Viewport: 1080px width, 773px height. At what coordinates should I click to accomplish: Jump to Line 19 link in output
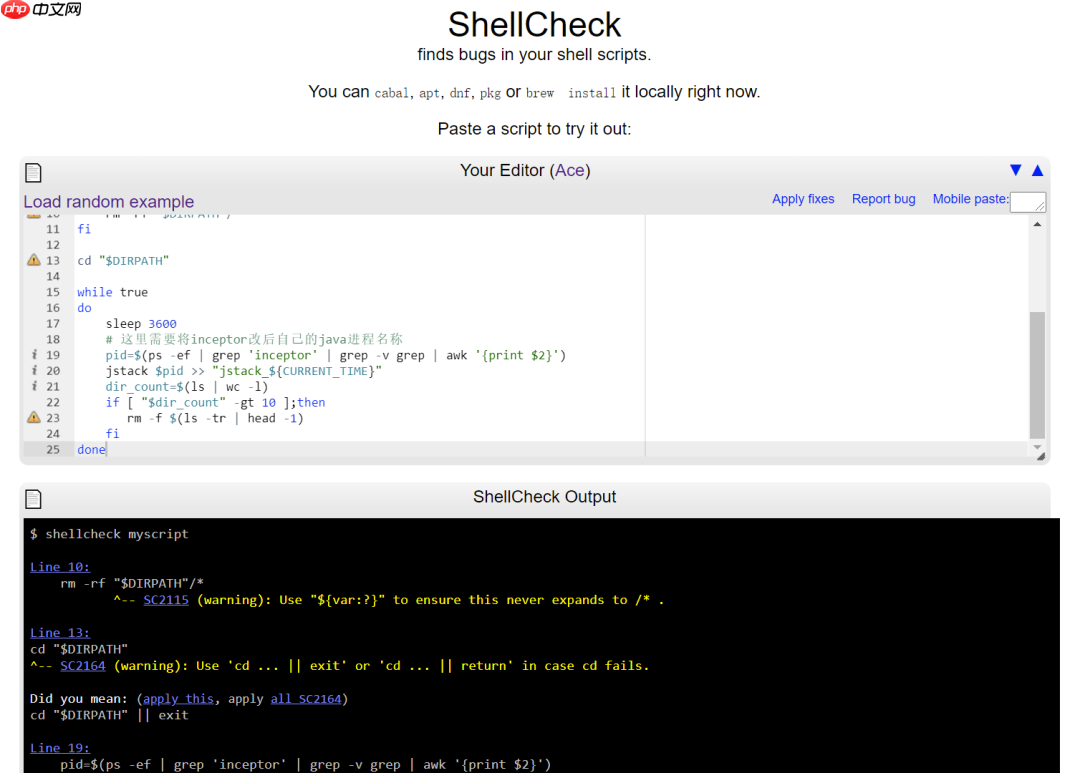pyautogui.click(x=60, y=748)
